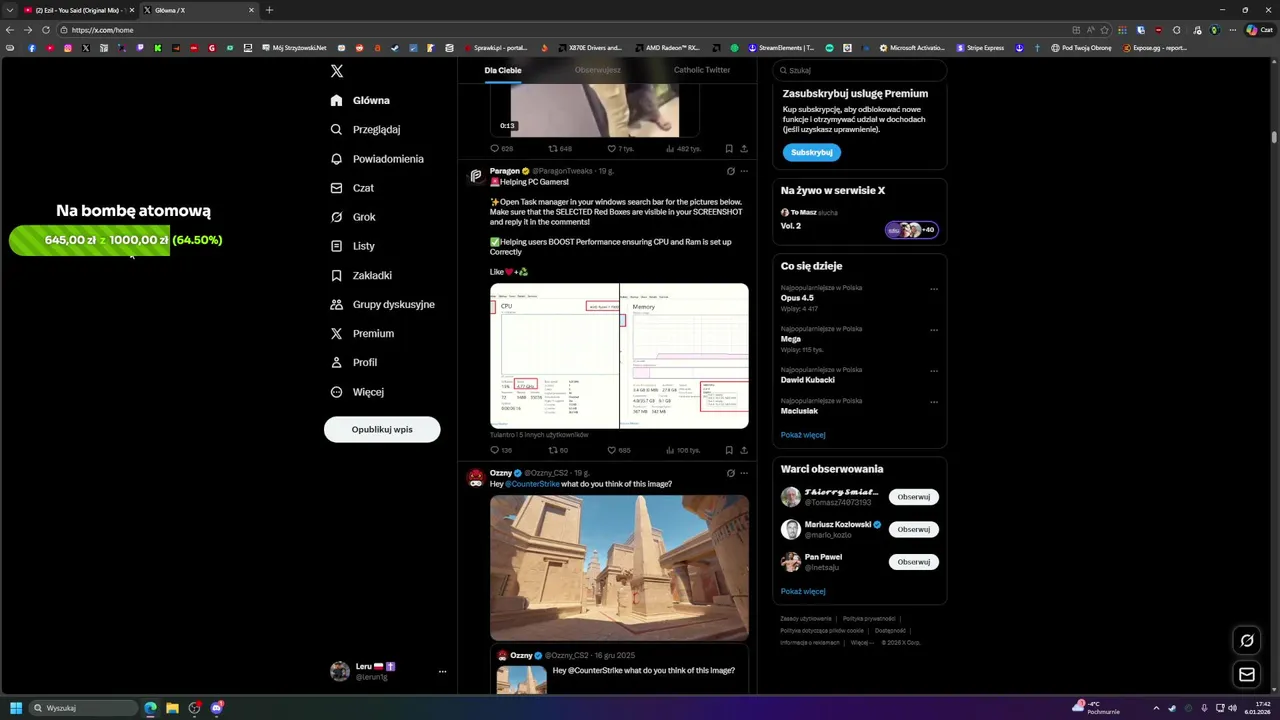Click the Na bombę atomową donation progress bar
The width and height of the screenshot is (1280, 720).
(x=116, y=240)
